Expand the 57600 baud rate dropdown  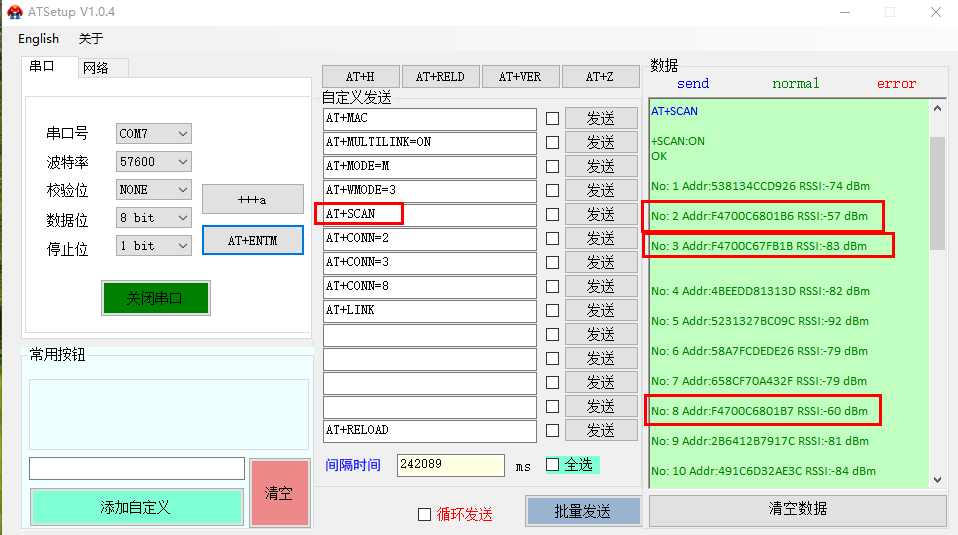(x=153, y=161)
